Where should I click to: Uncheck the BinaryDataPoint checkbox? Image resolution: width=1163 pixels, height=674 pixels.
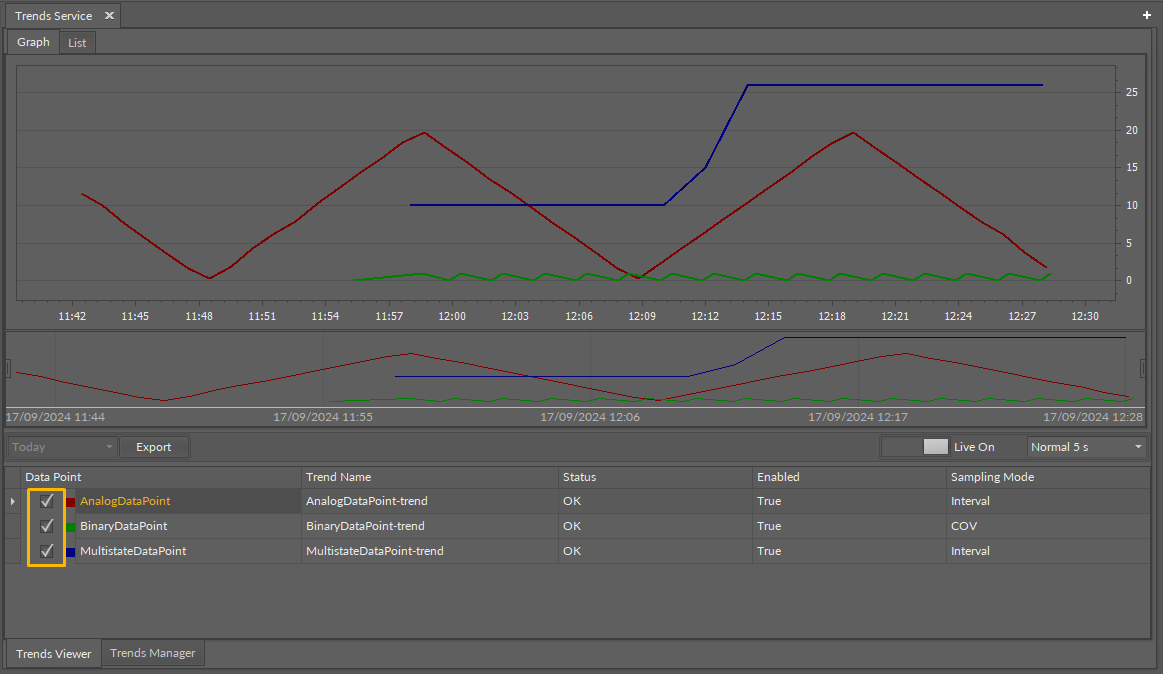point(46,526)
